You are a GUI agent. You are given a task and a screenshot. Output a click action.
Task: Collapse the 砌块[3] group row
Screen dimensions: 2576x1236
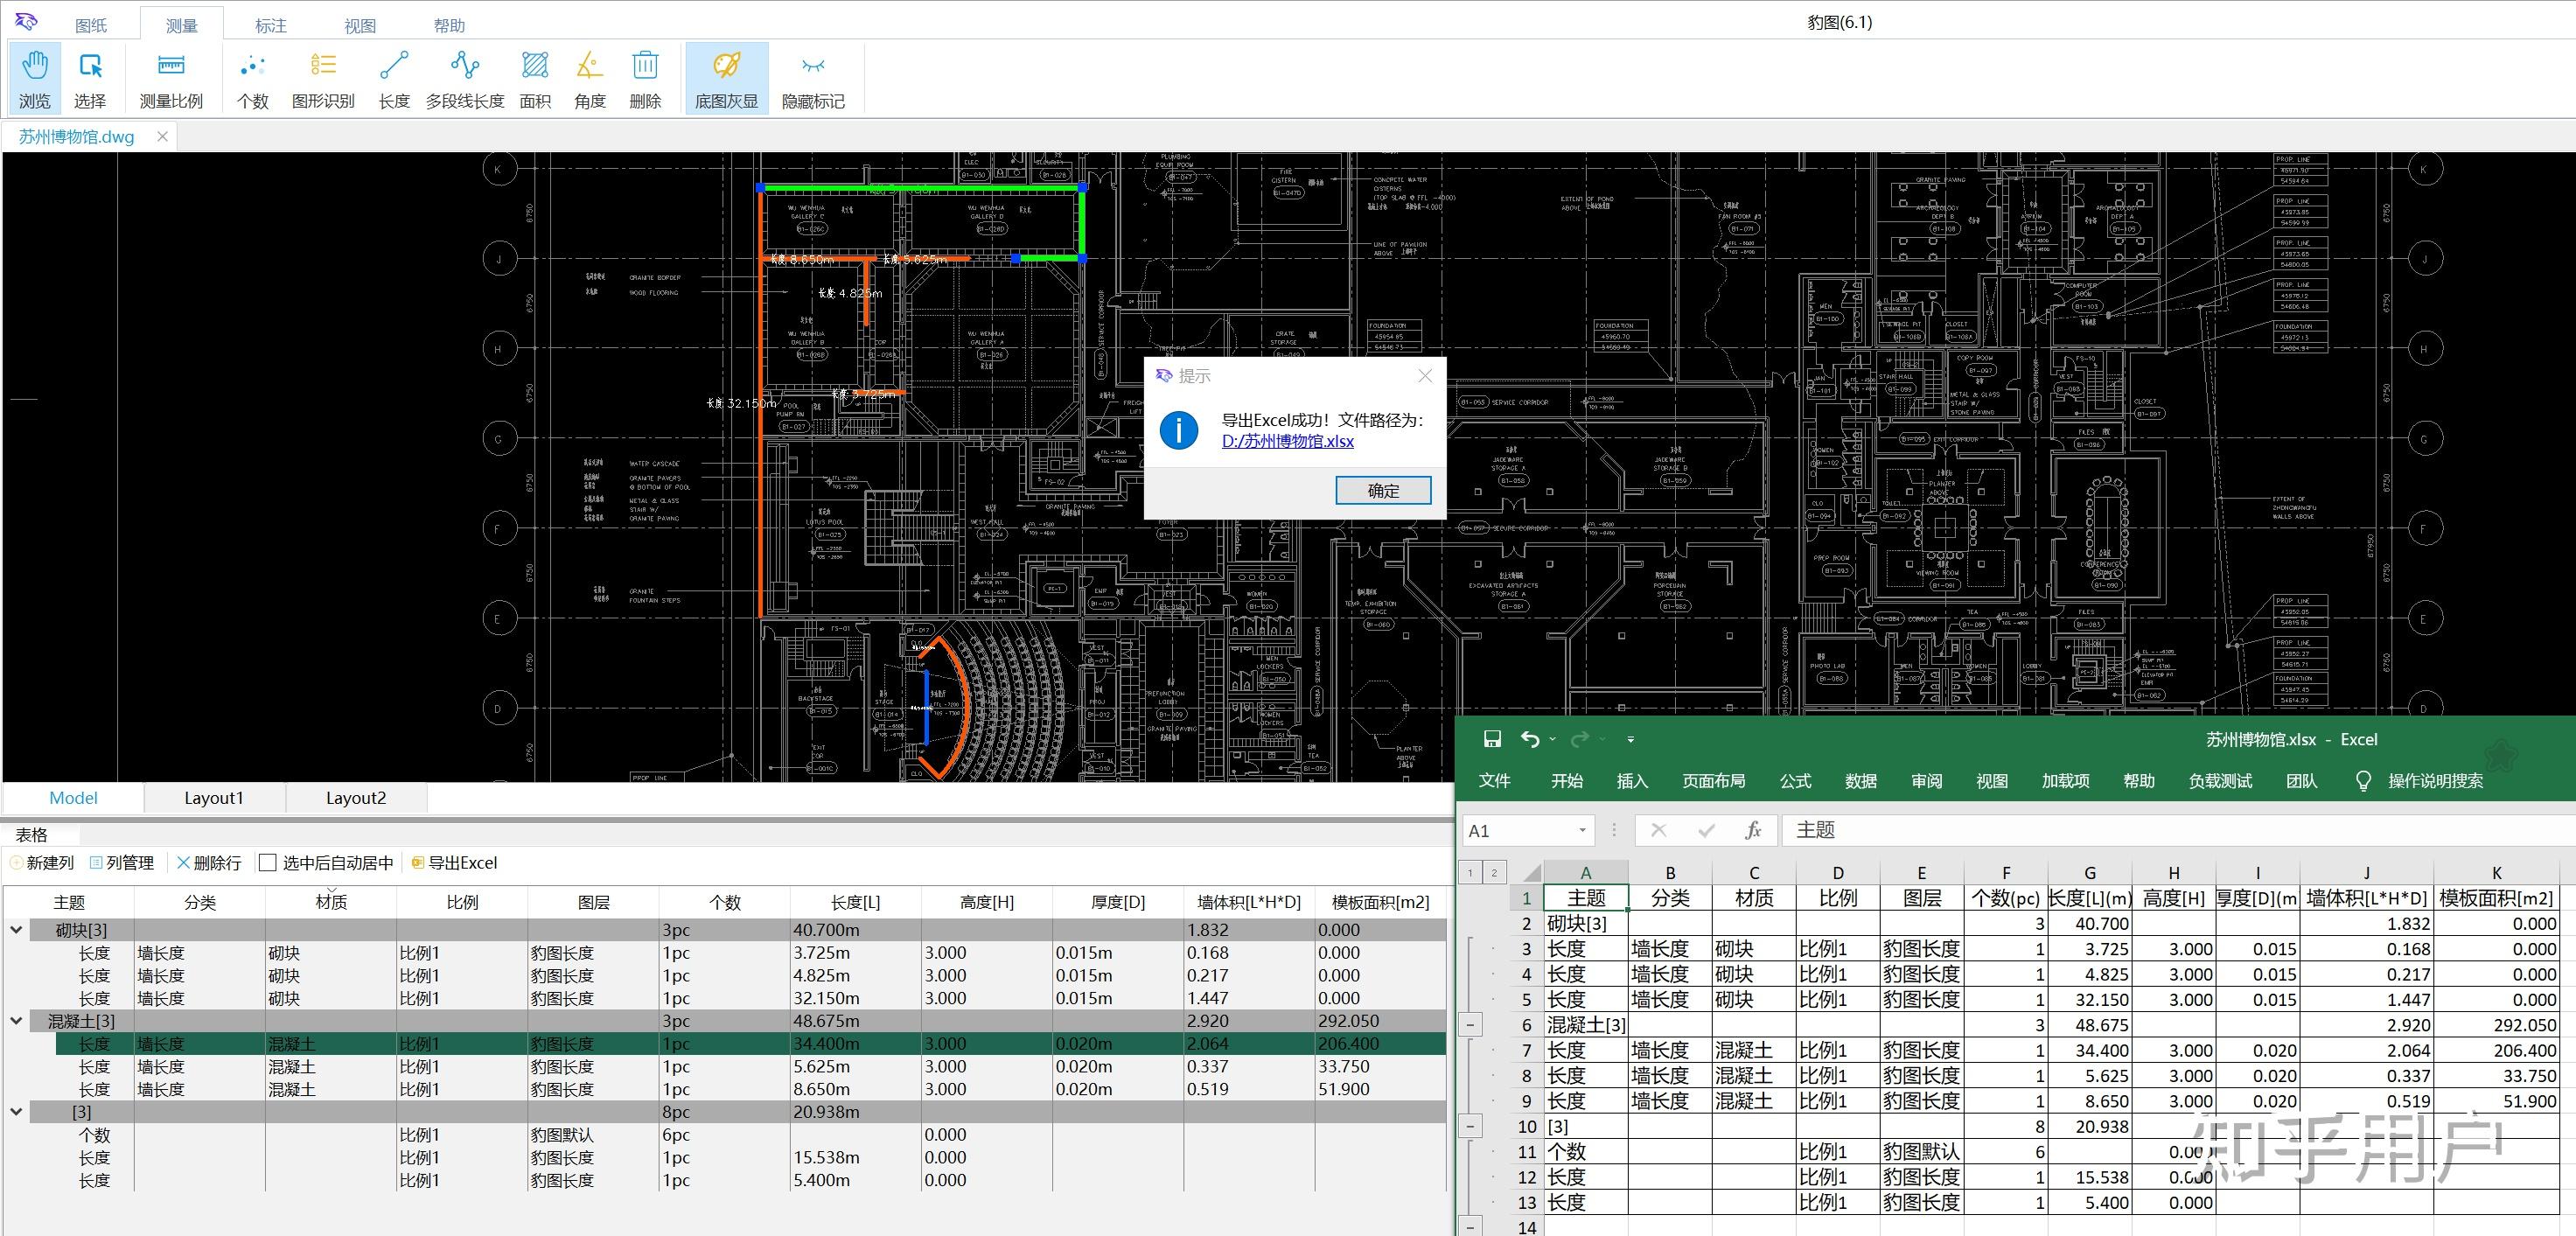click(17, 930)
